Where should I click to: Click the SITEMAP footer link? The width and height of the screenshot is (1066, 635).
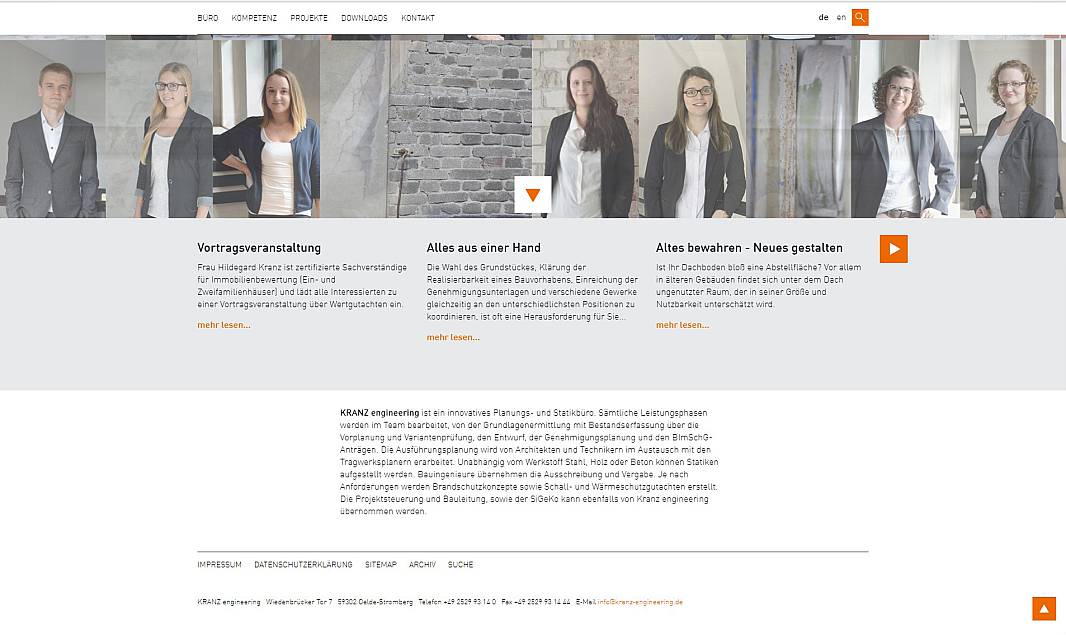(381, 565)
